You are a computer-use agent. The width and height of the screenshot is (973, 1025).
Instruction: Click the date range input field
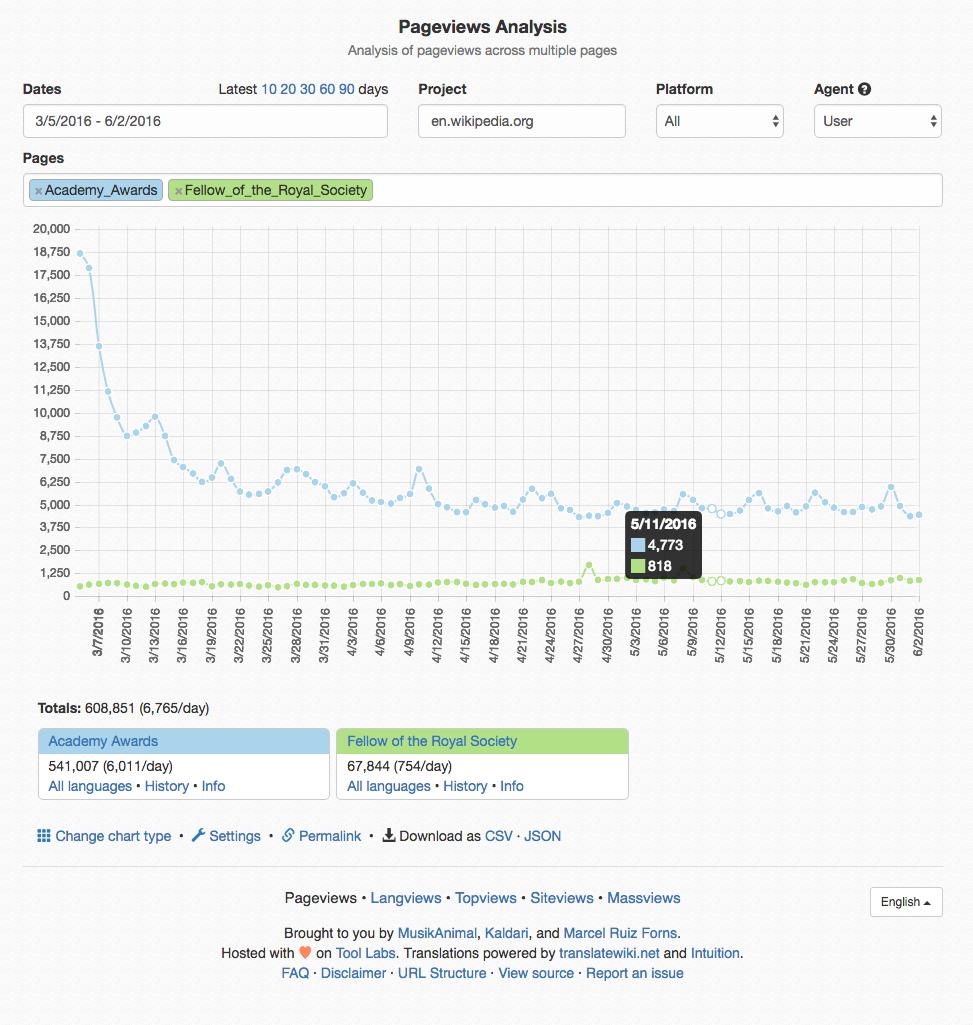pyautogui.click(x=205, y=121)
